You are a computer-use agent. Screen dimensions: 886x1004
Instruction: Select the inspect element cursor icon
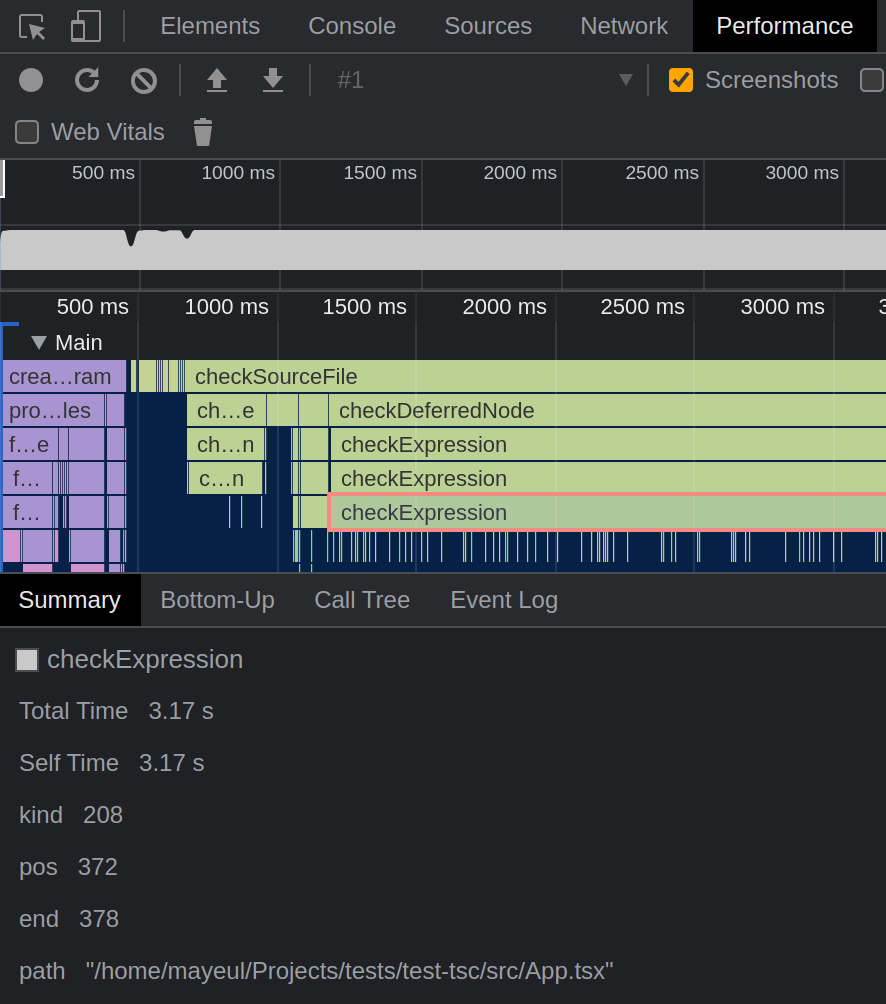[30, 26]
